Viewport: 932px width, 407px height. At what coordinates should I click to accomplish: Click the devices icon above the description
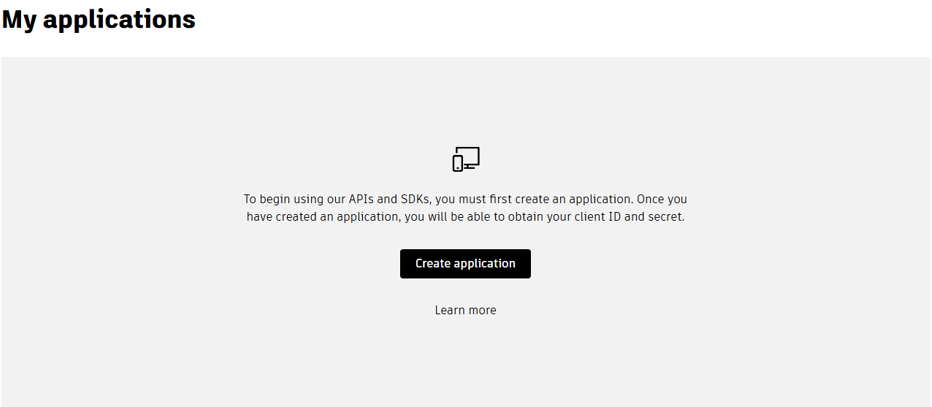tap(466, 159)
